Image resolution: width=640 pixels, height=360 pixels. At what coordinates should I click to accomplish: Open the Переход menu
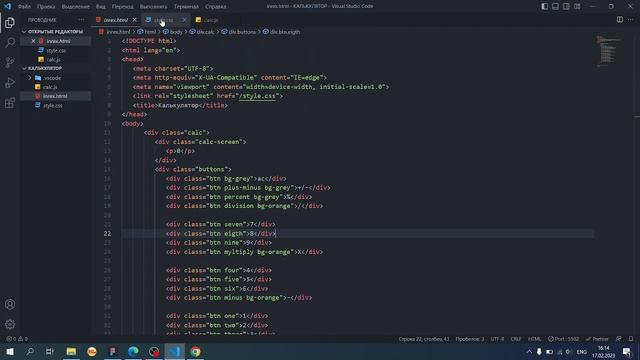(122, 7)
